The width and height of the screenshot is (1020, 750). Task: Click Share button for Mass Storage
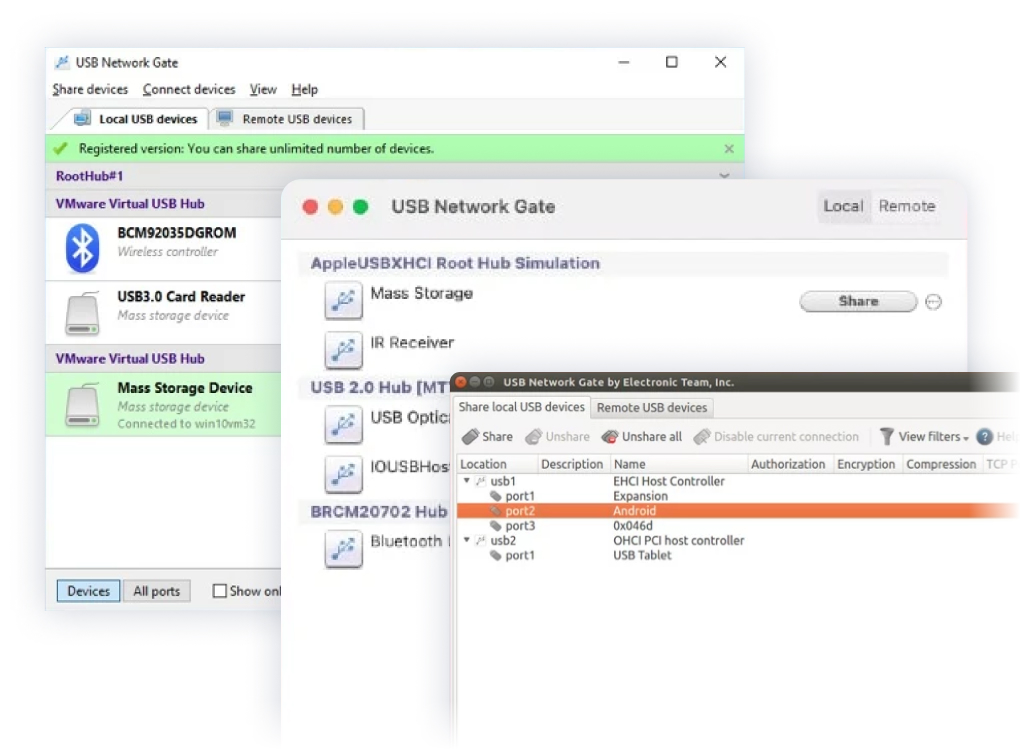858,301
